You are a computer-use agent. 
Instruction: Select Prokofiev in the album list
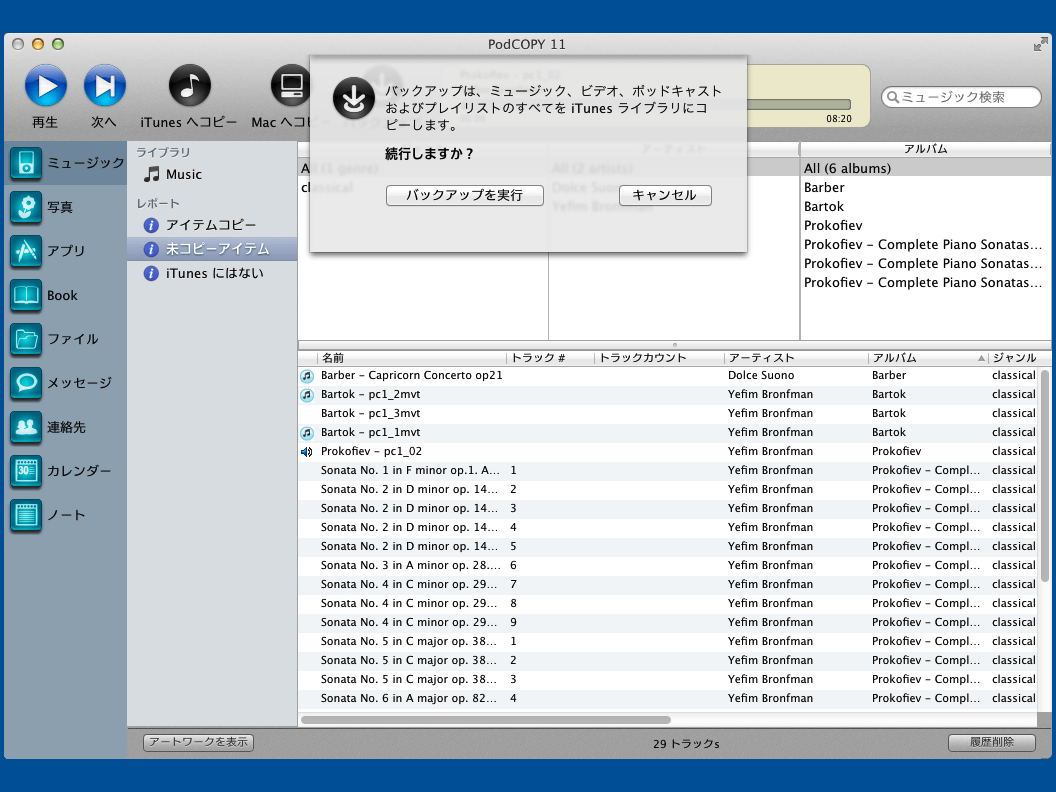pos(926,225)
